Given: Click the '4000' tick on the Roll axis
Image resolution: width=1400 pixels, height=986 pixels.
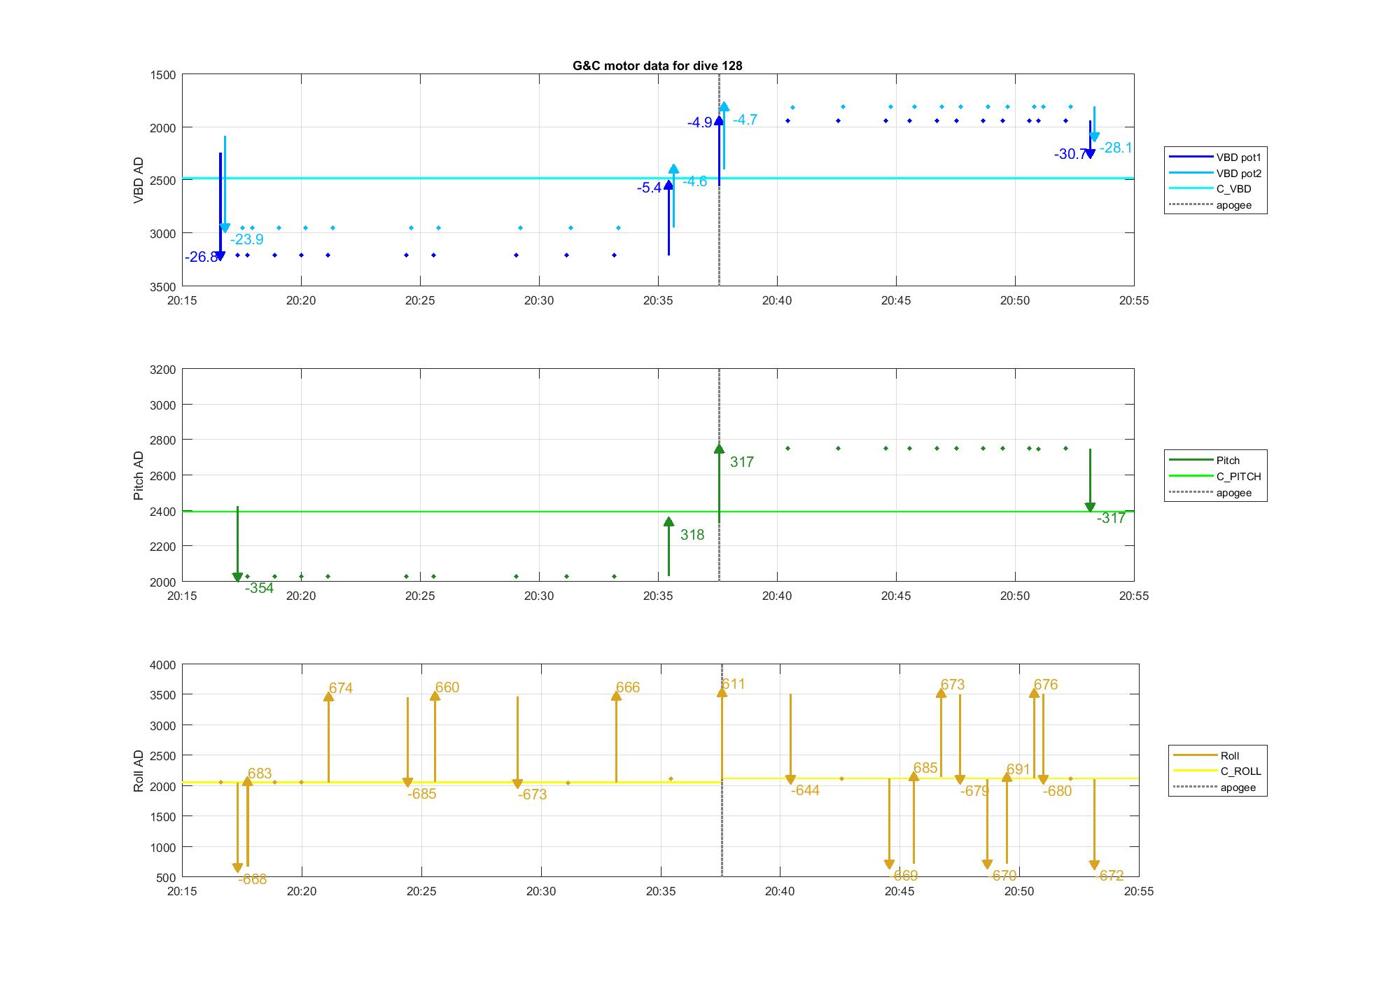Looking at the screenshot, I should 164,665.
